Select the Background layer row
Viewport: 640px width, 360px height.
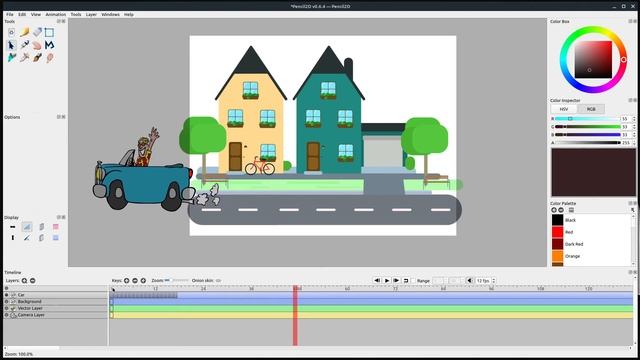pyautogui.click(x=56, y=301)
